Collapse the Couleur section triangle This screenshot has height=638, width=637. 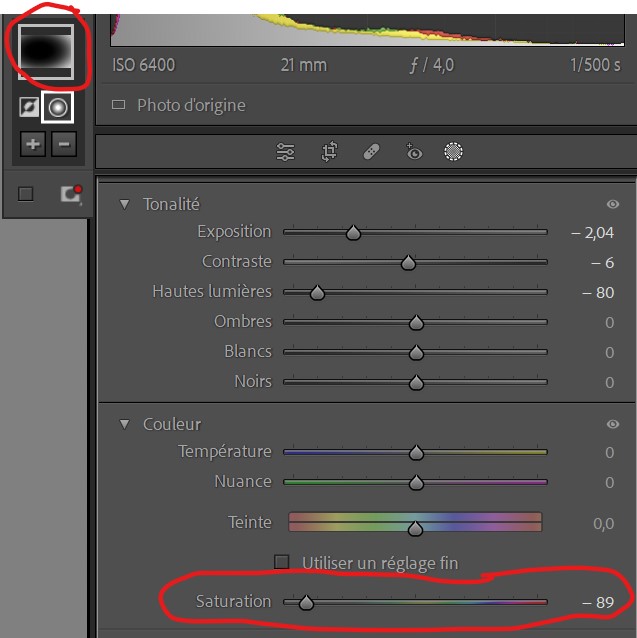125,424
